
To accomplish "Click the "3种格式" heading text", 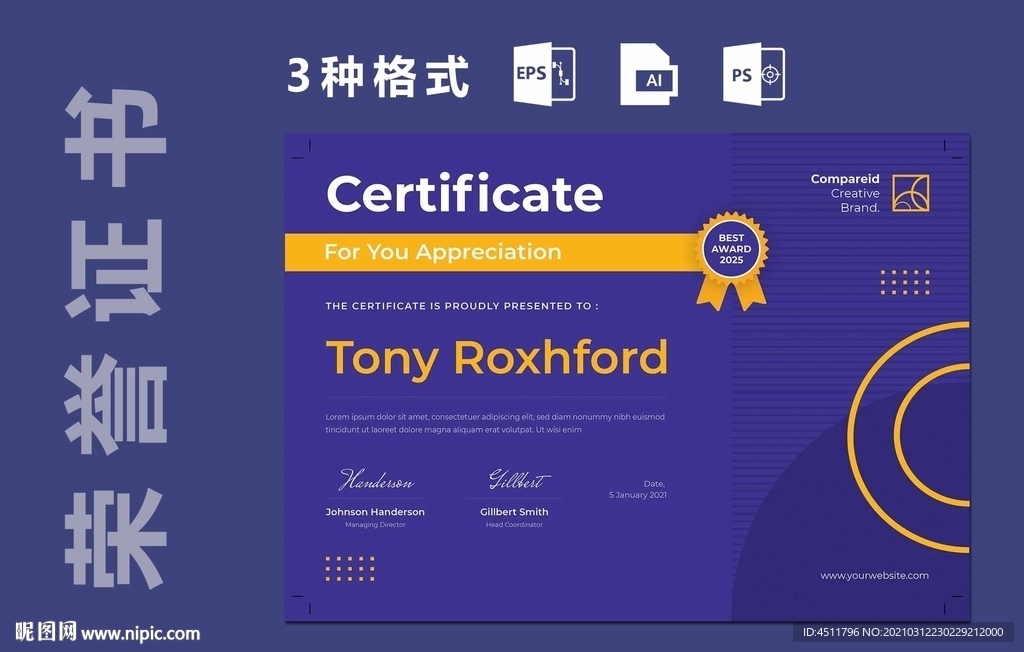I will pos(378,76).
